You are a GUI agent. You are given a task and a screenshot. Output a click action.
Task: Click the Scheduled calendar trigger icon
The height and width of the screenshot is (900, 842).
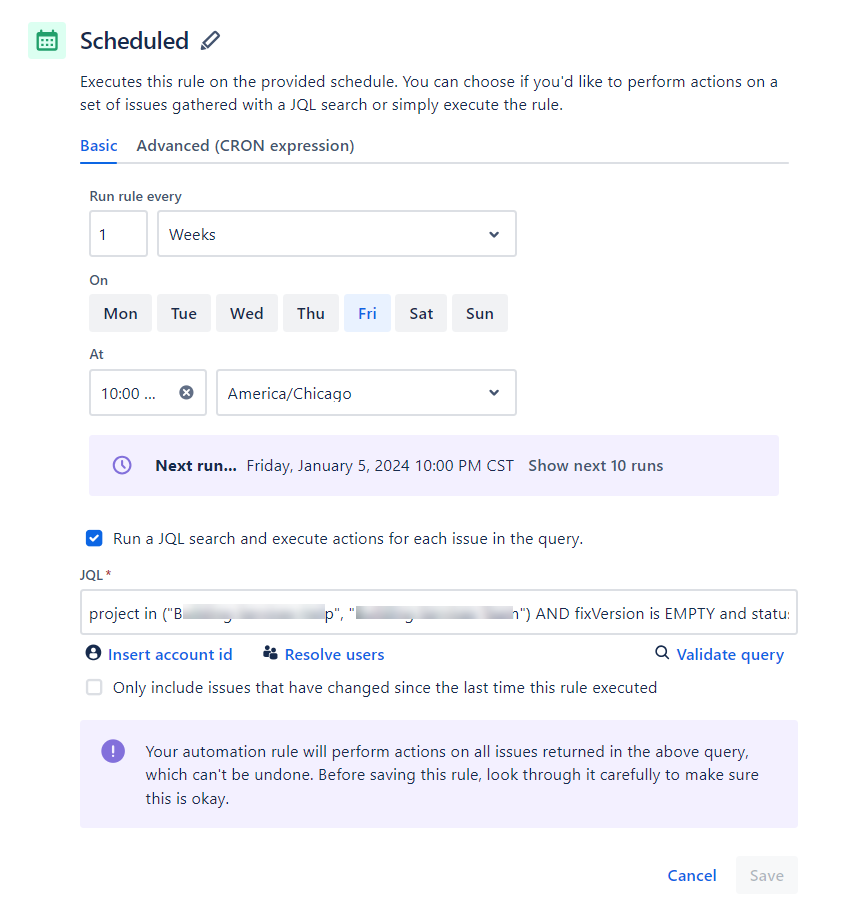[46, 40]
